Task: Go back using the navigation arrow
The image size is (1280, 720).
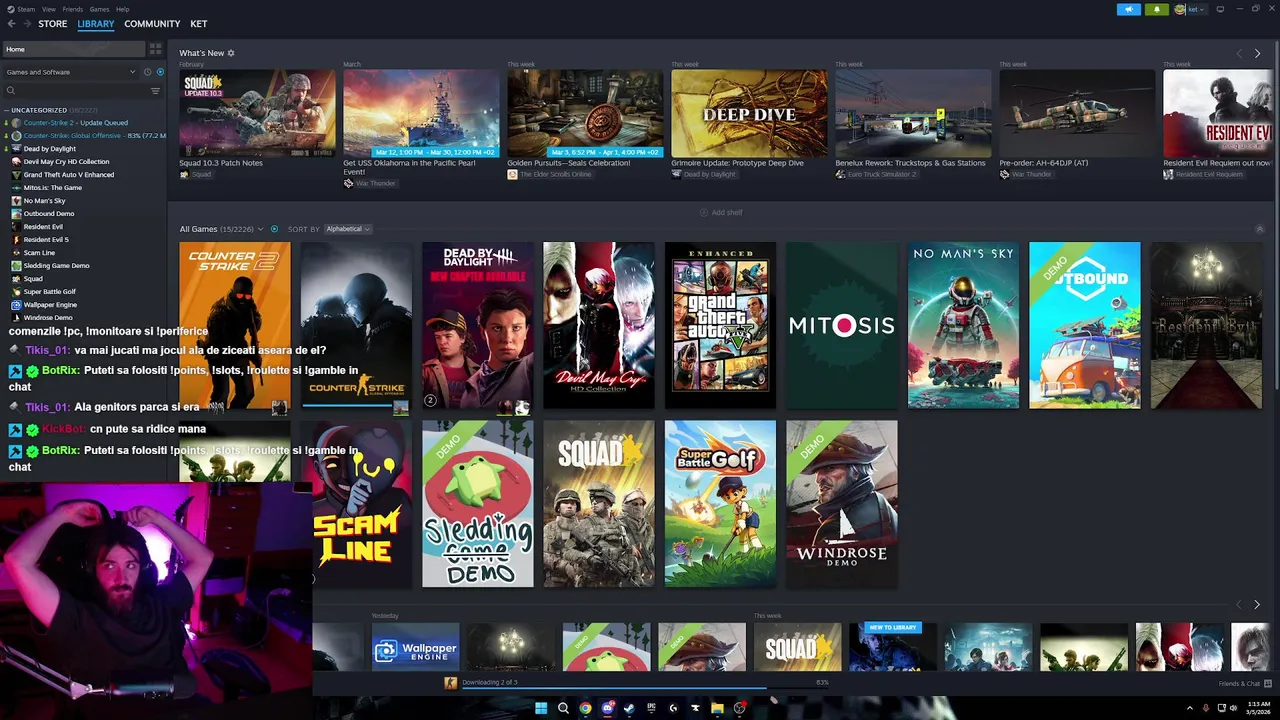Action: pos(12,24)
